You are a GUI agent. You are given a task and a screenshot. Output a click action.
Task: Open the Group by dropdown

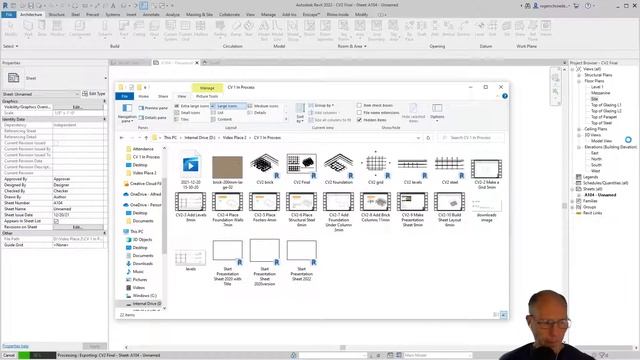point(322,105)
